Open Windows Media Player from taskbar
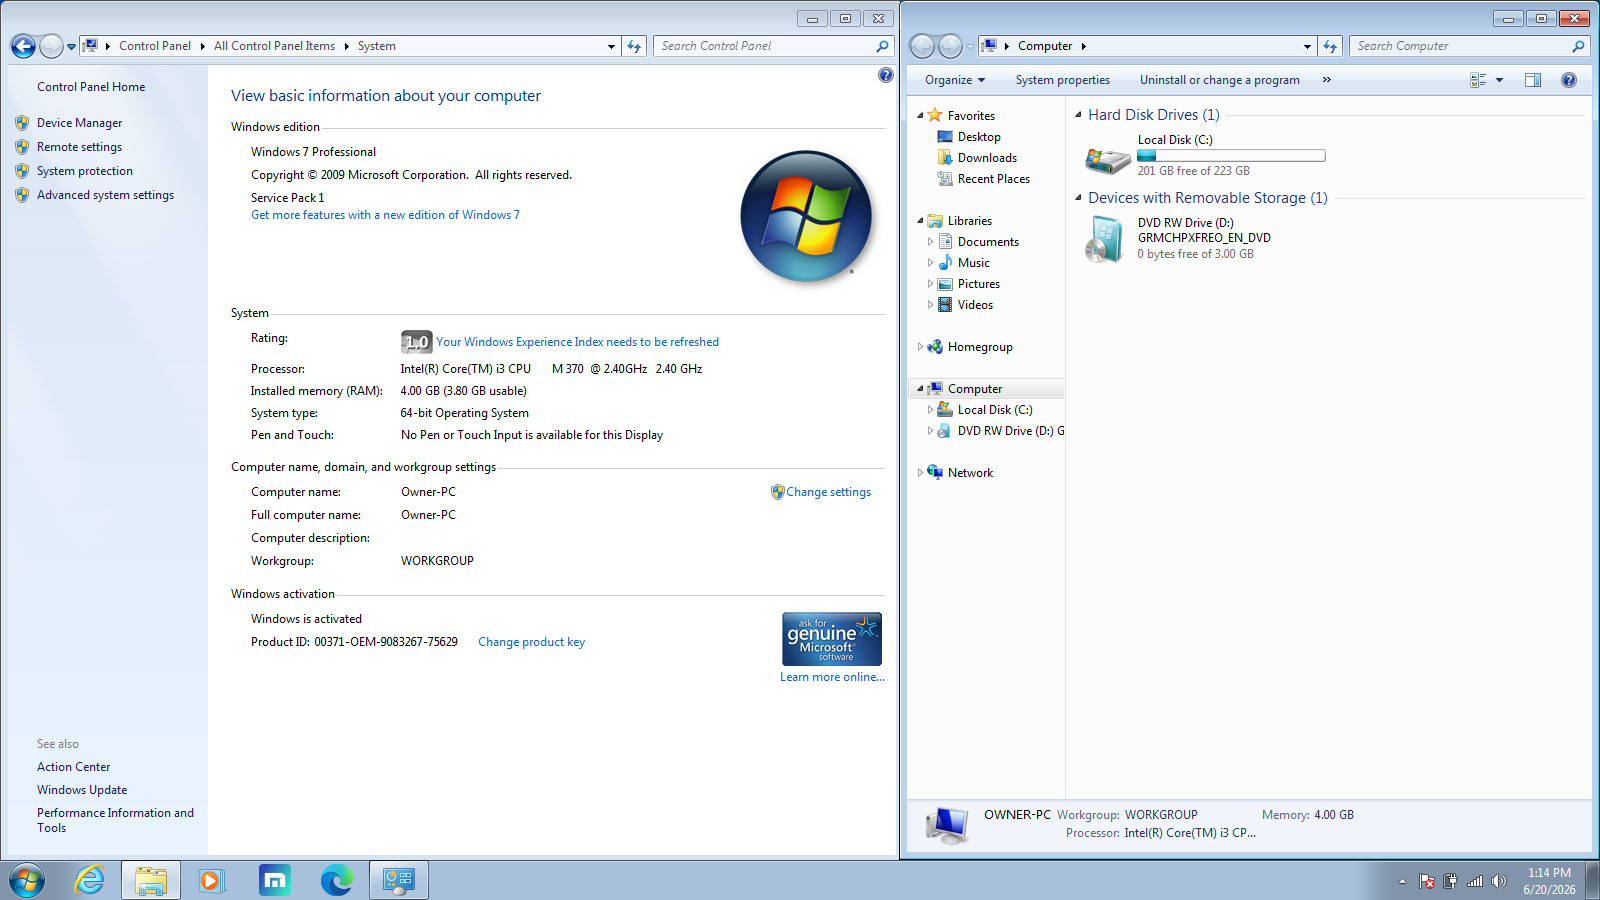This screenshot has height=900, width=1600. click(211, 880)
